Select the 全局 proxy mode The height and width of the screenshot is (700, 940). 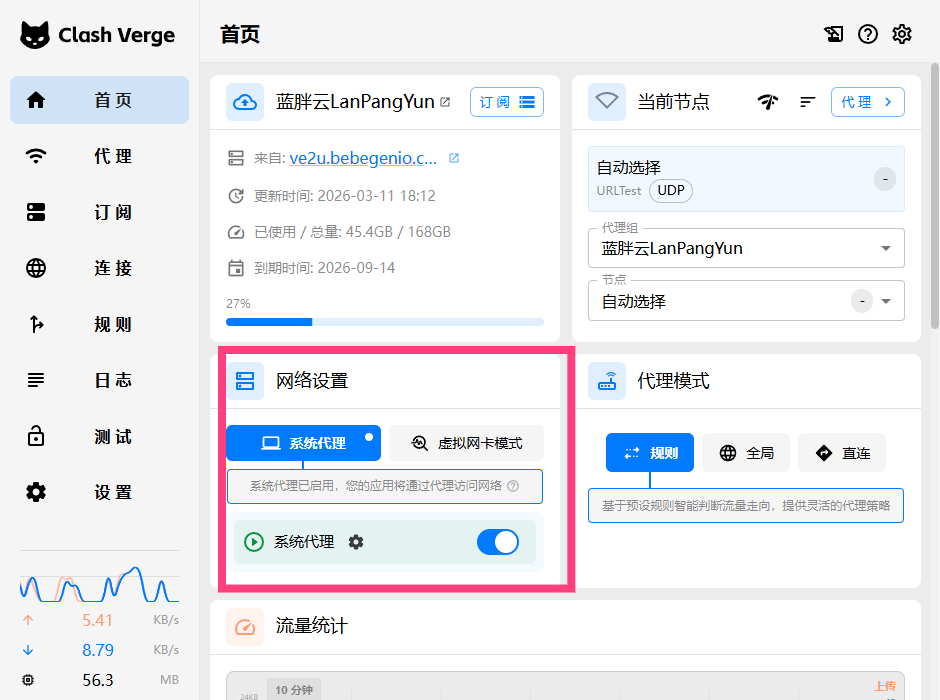click(x=745, y=452)
